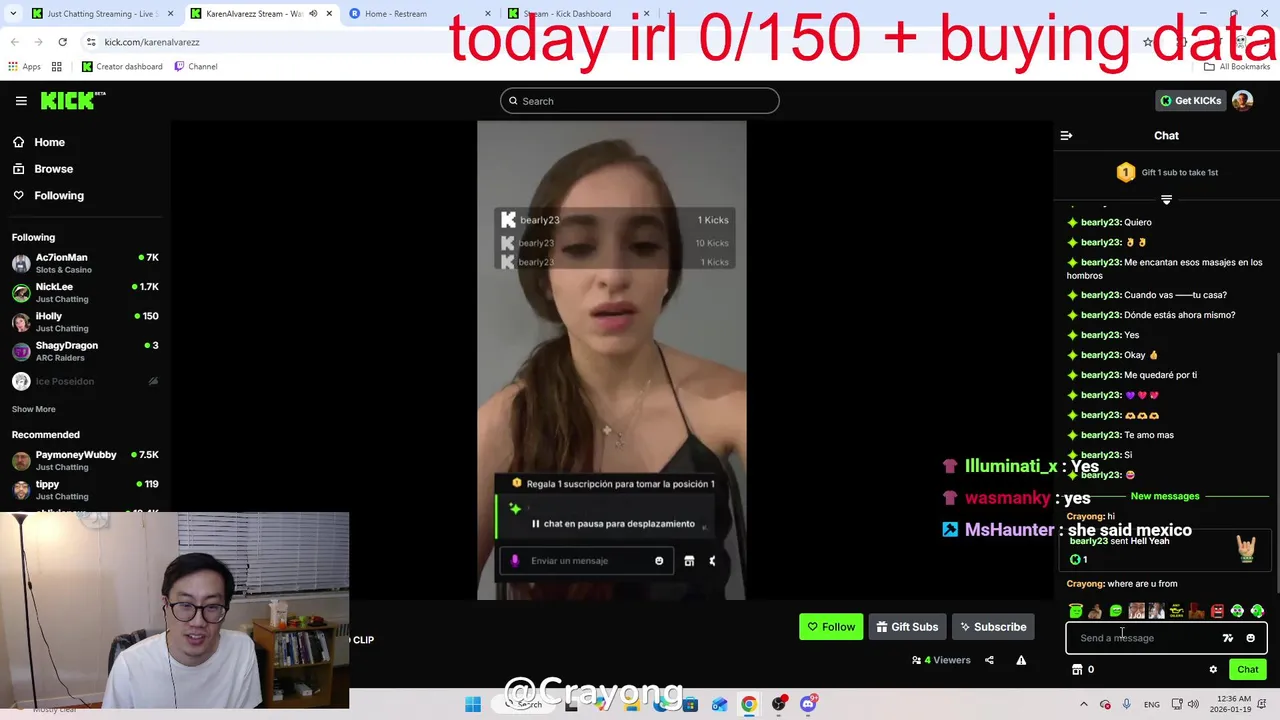Insert the red angry face emote
The width and height of the screenshot is (1280, 720).
1217,611
